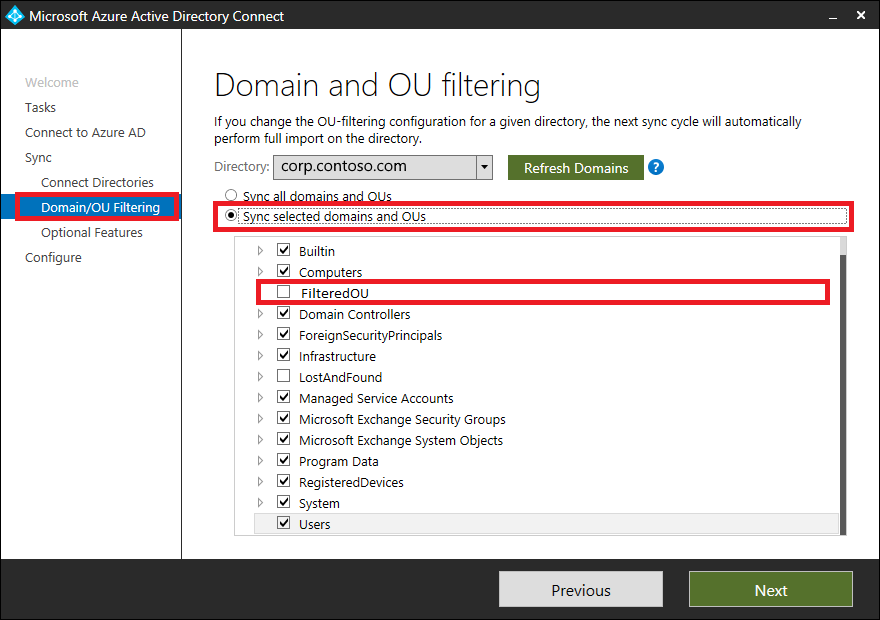
Task: Uncheck the Computers checkbox
Action: (x=283, y=271)
